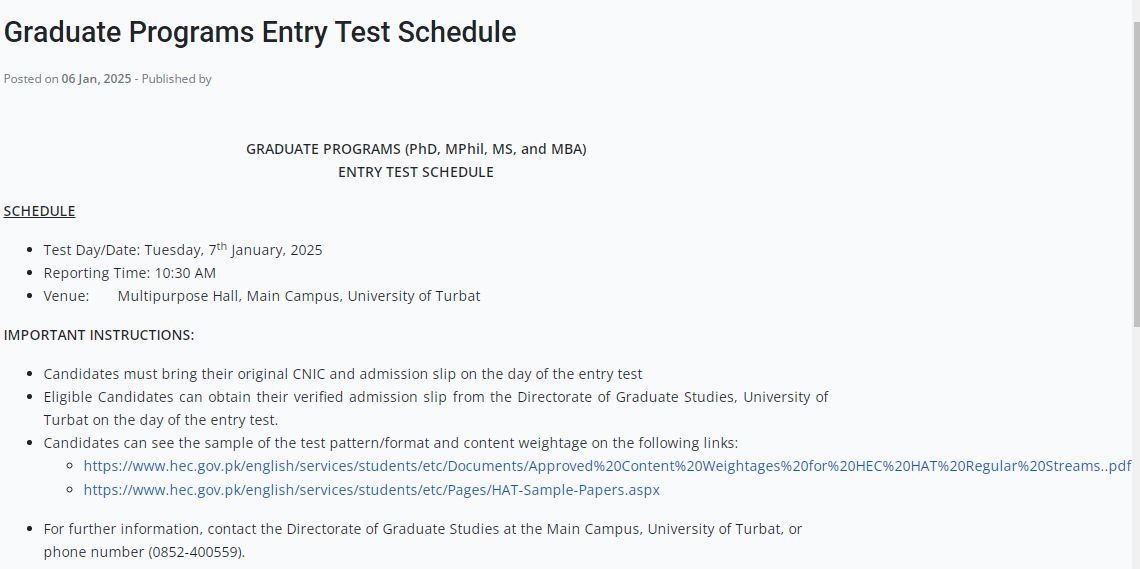The height and width of the screenshot is (569, 1140).
Task: Click the 'Test Day/Date: Tuesday' bullet line
Action: 182,250
